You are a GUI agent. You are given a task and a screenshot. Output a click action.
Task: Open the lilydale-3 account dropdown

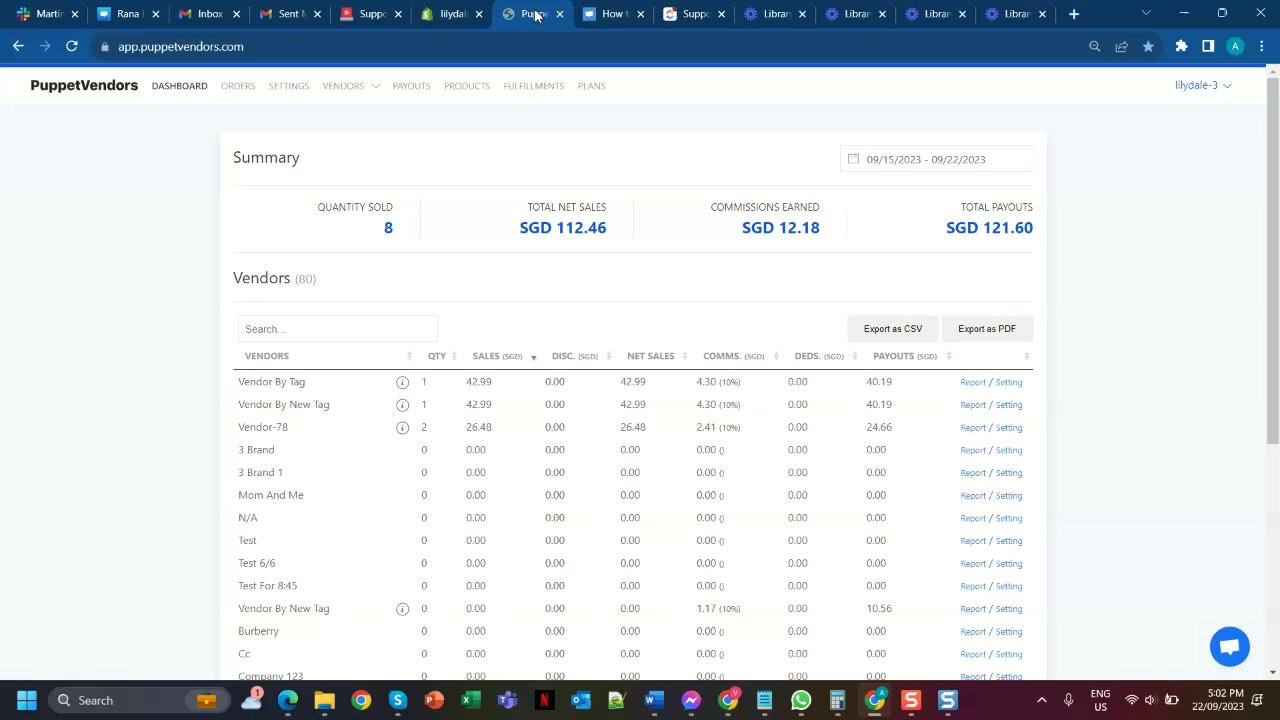pyautogui.click(x=1203, y=86)
